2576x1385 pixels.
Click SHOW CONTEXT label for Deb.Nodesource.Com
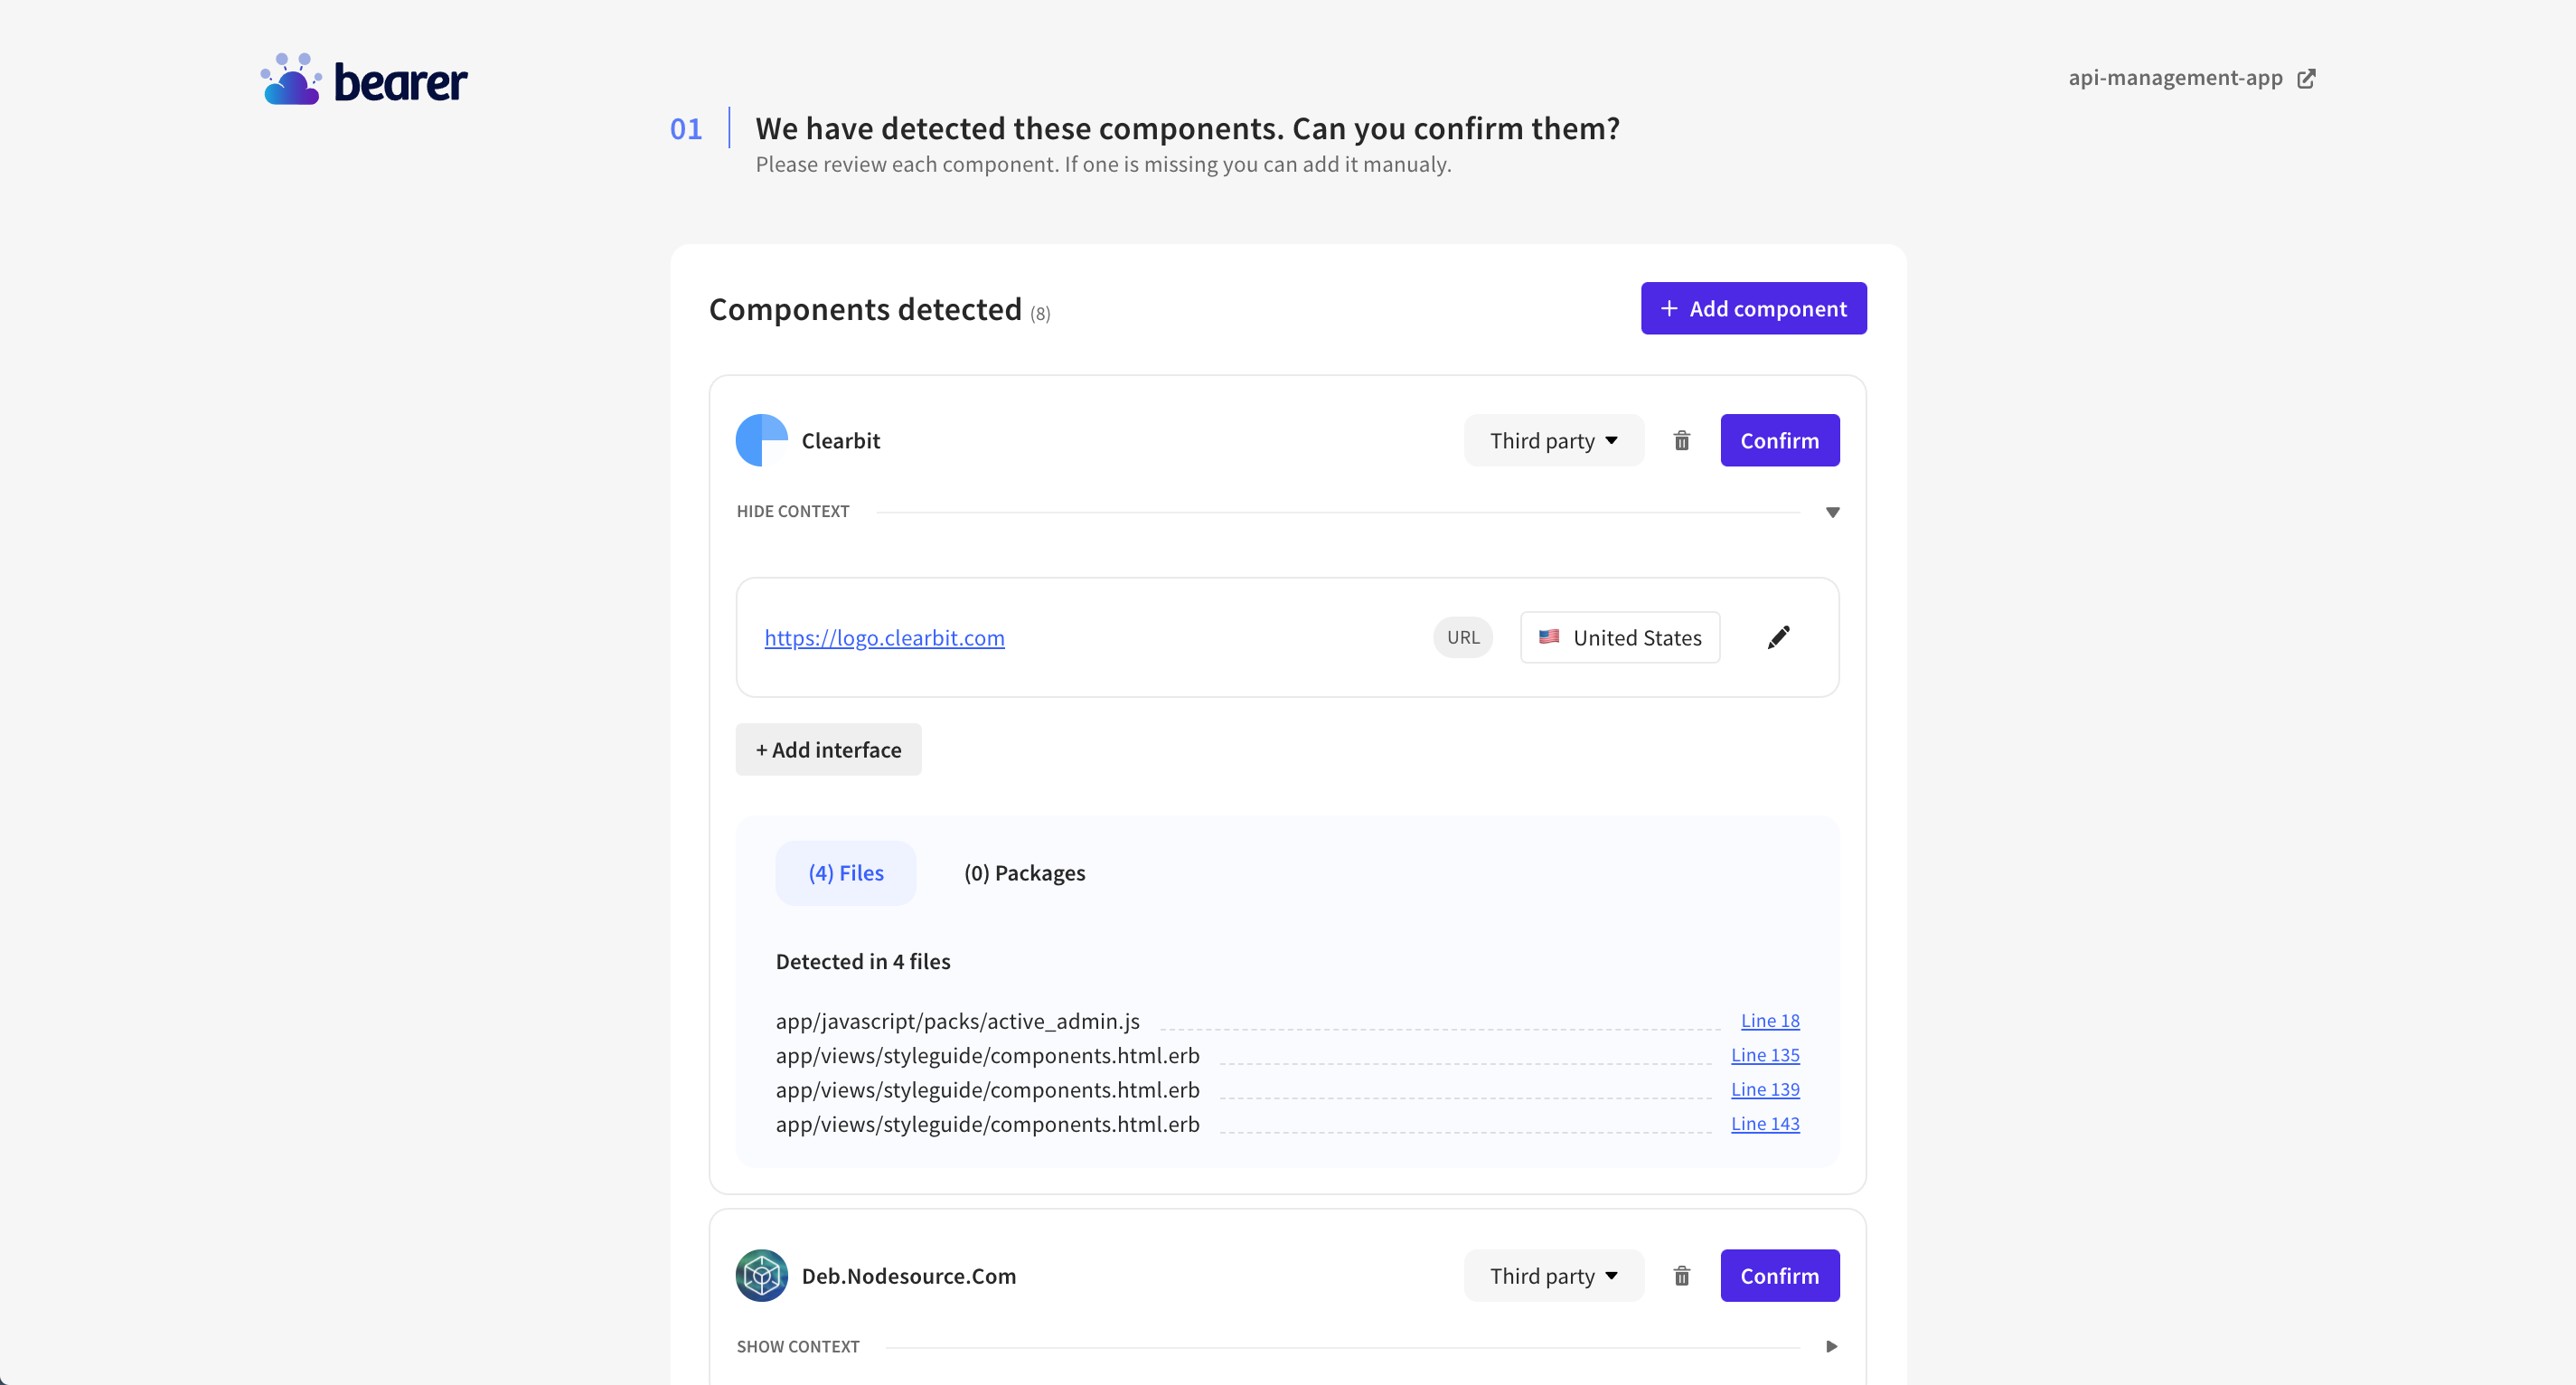[x=797, y=1346]
